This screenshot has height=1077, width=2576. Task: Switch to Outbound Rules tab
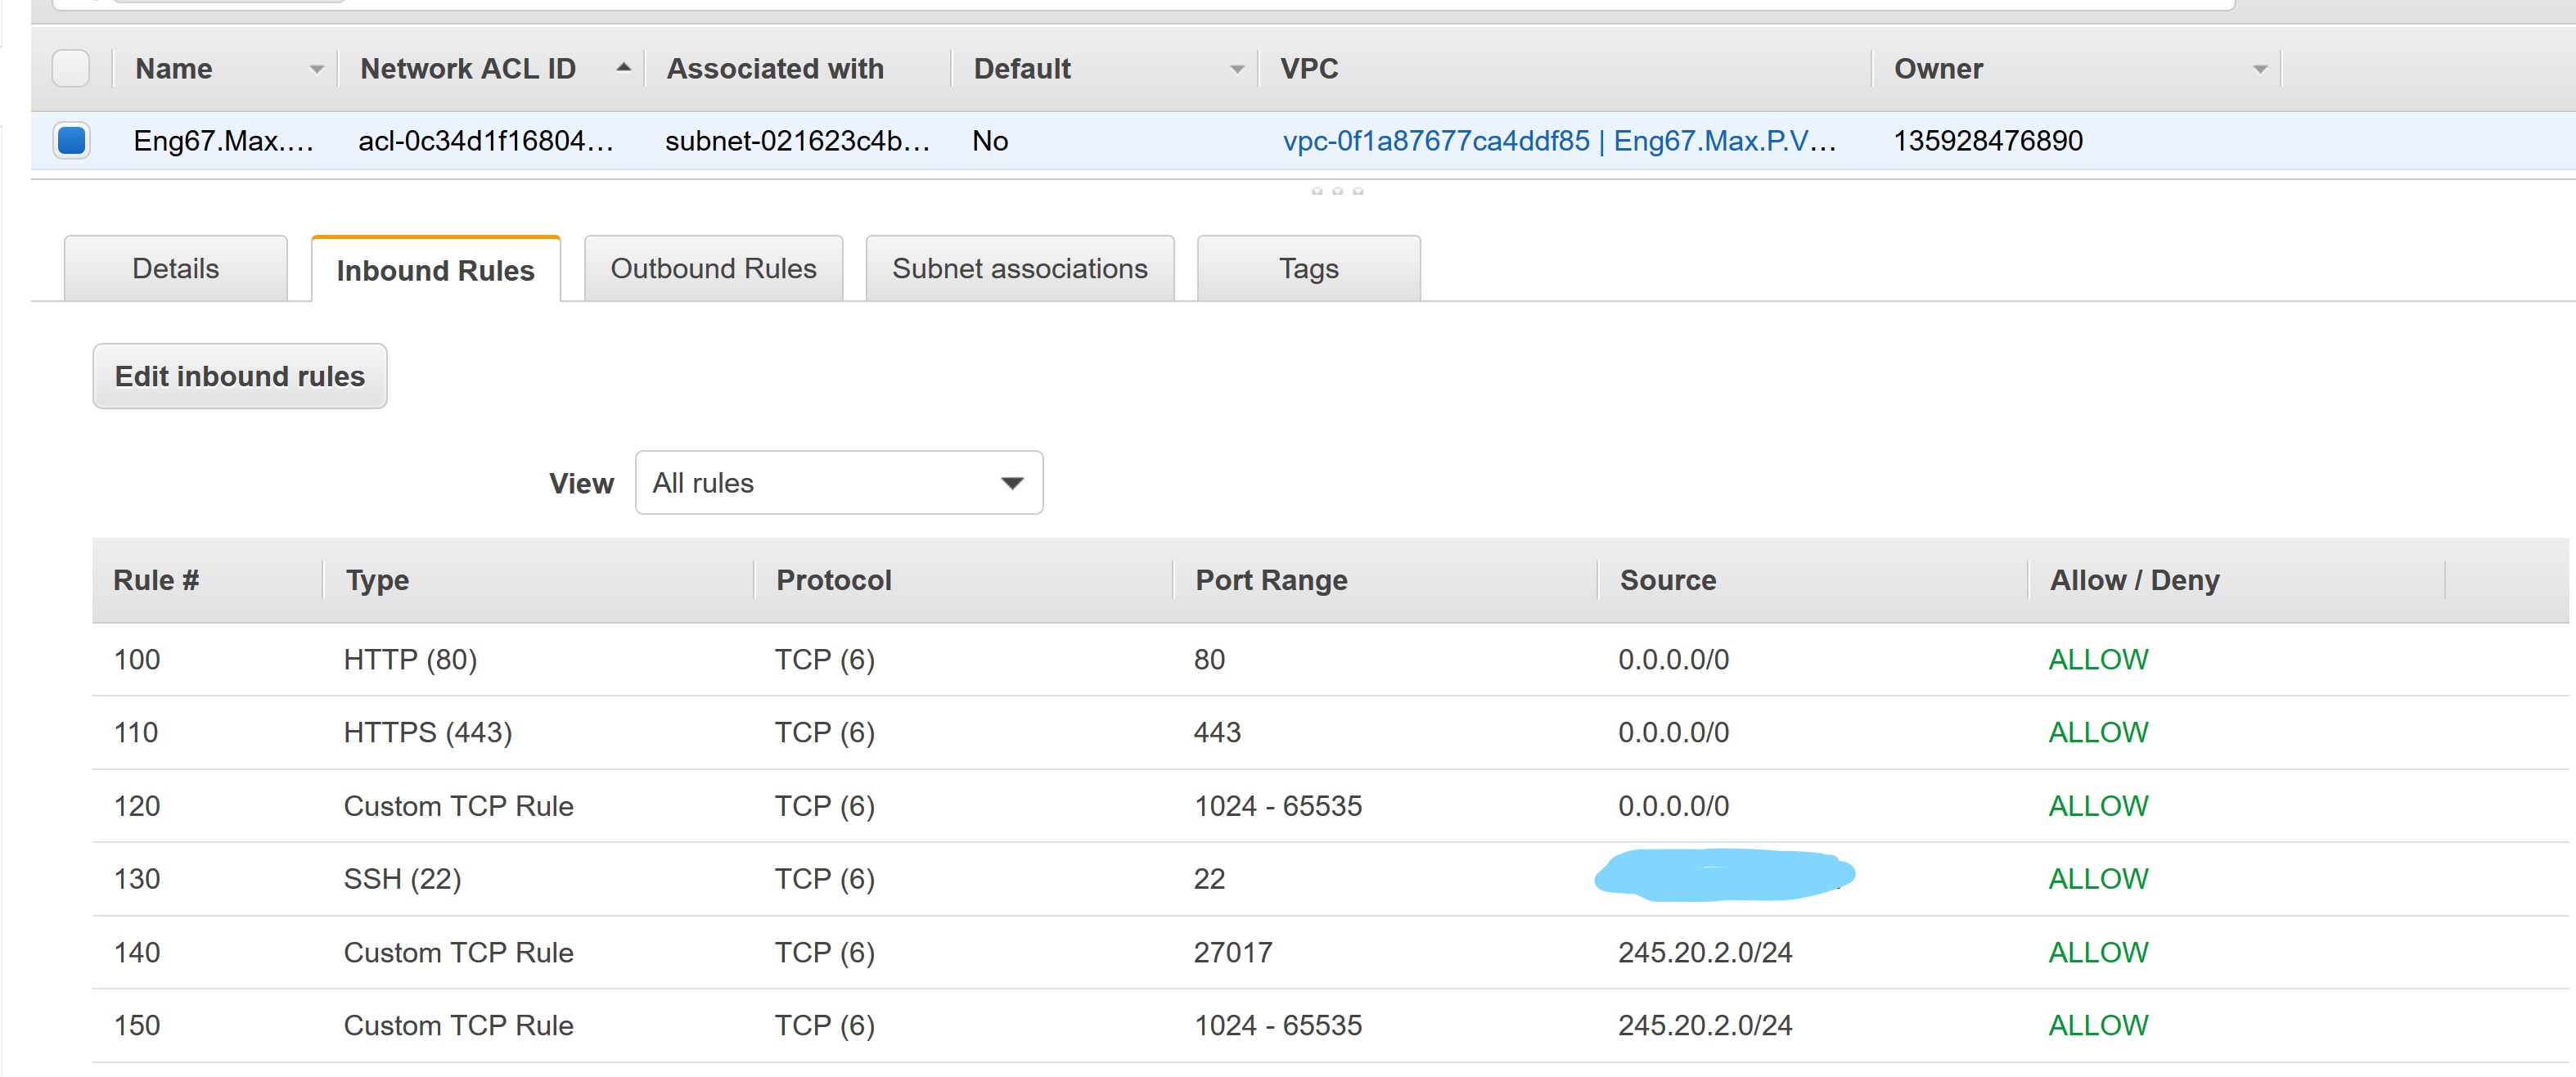713,268
